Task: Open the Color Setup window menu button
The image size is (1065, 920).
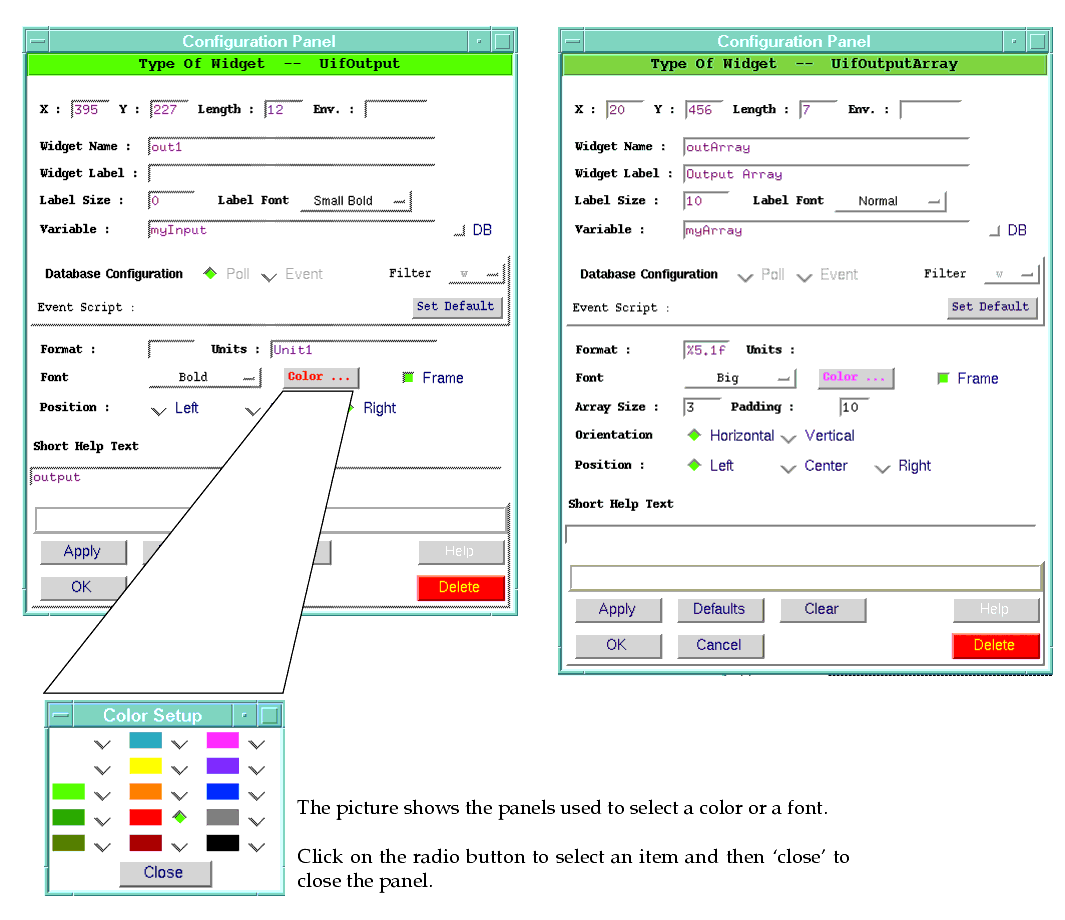Action: (61, 715)
